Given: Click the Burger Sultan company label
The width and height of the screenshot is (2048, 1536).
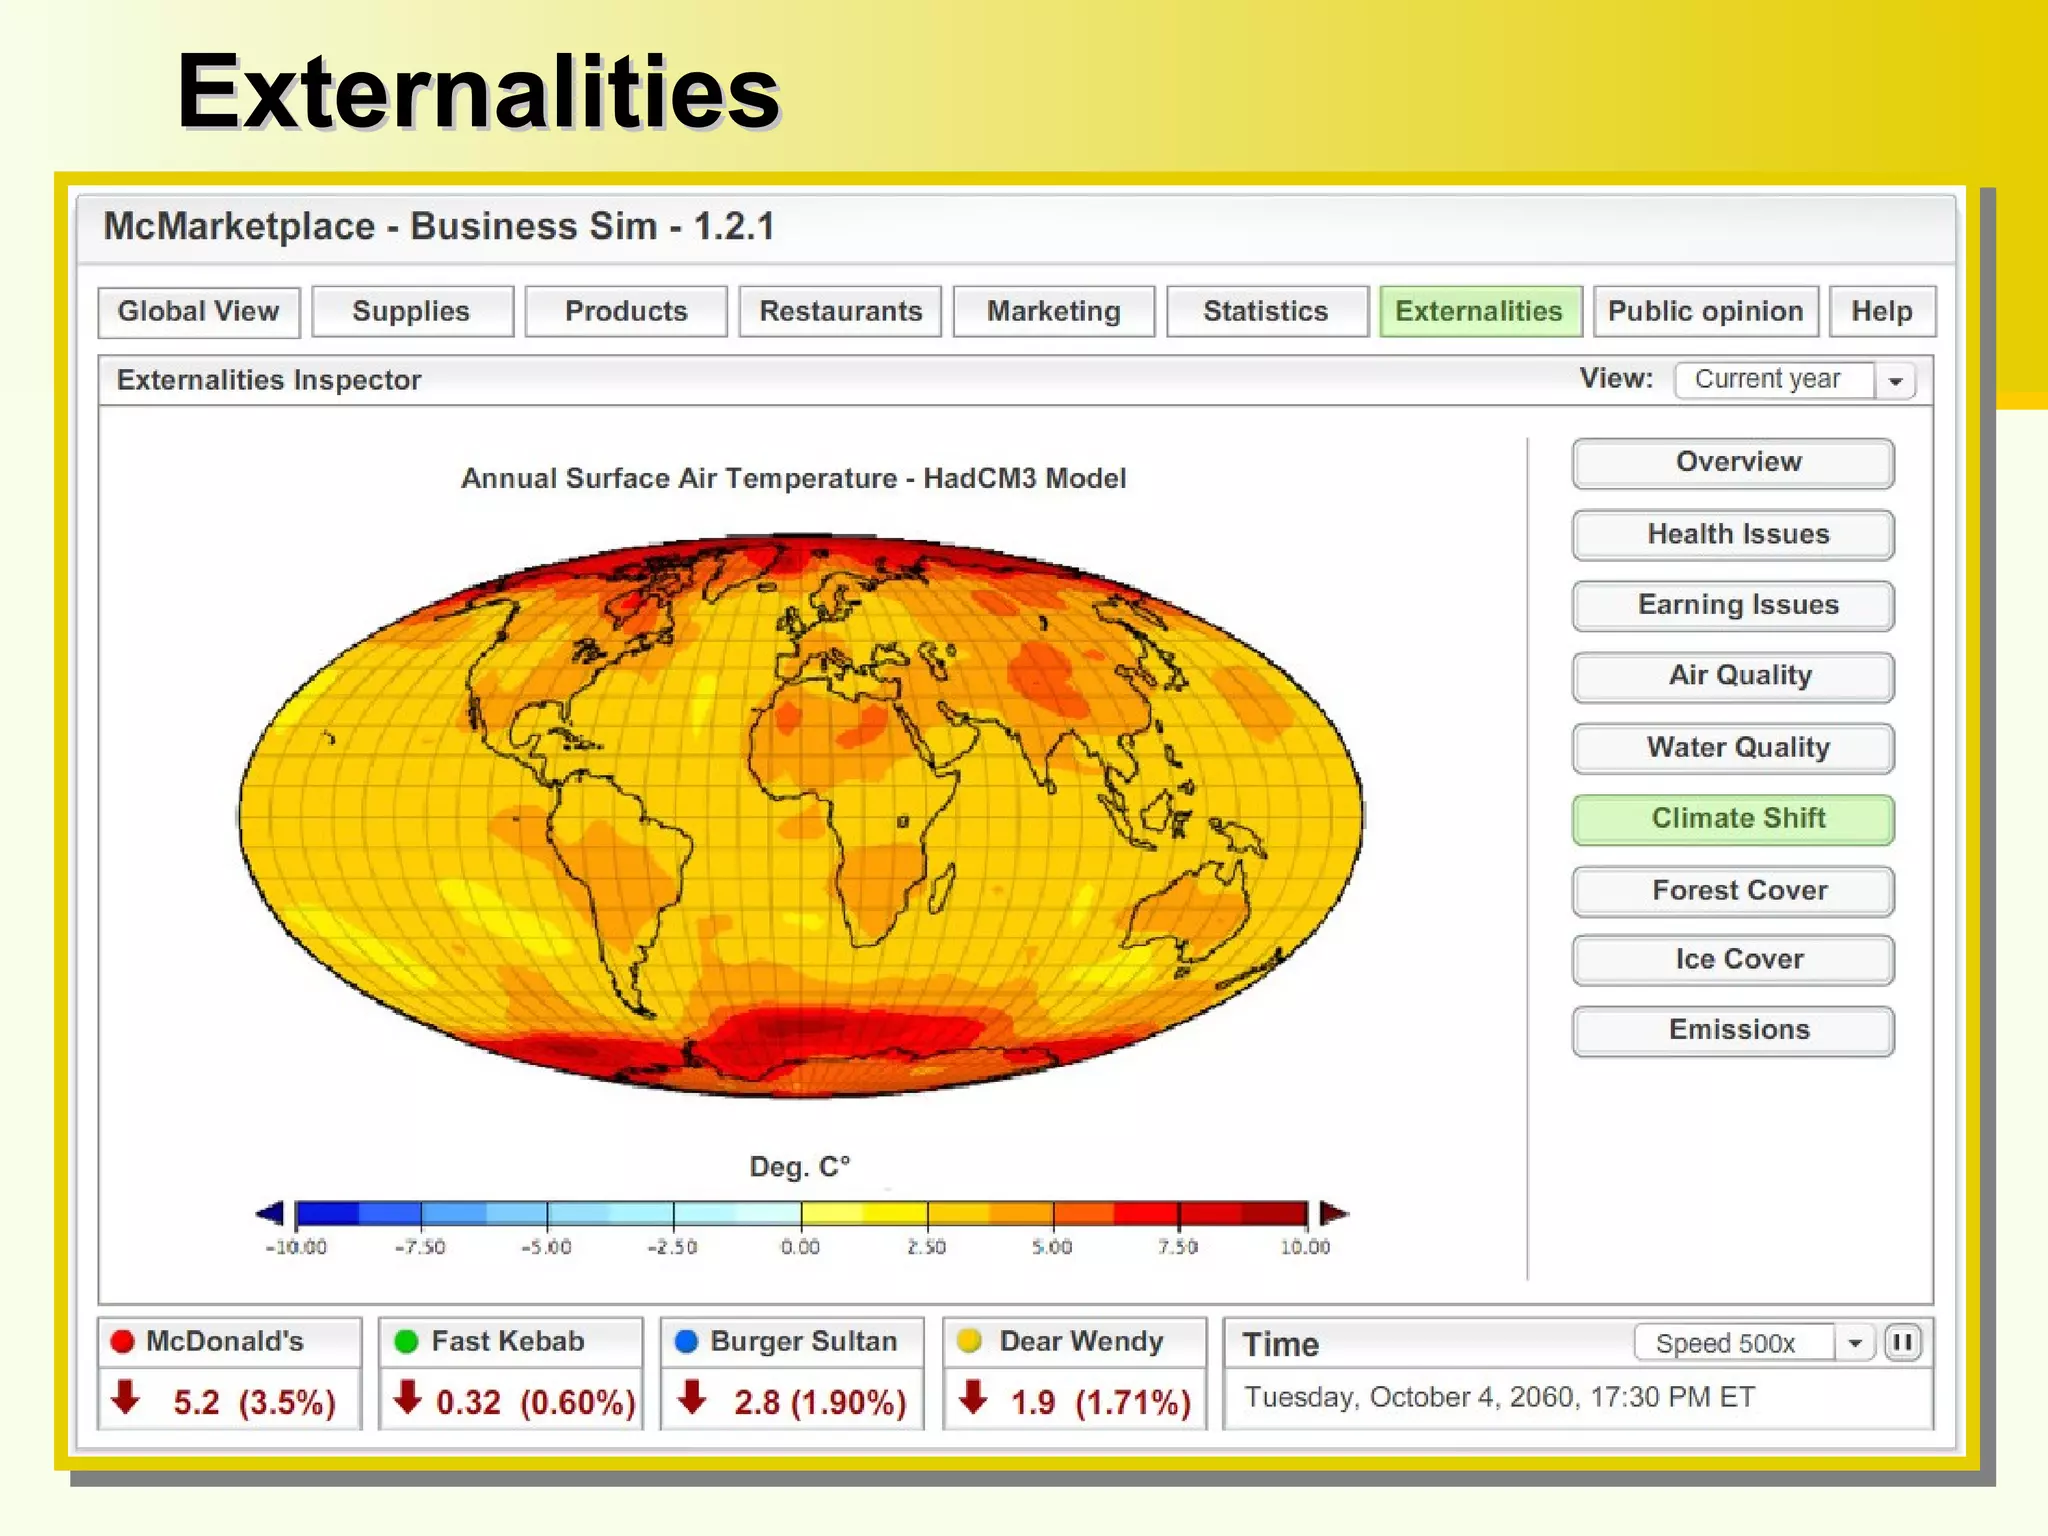Looking at the screenshot, I should [x=804, y=1341].
